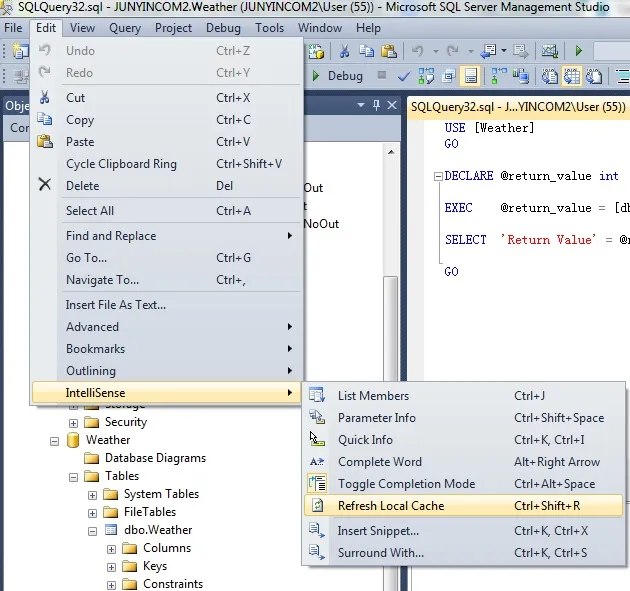This screenshot has width=630, height=591.
Task: Toggle Include Client Statistics
Action: pyautogui.click(x=521, y=76)
